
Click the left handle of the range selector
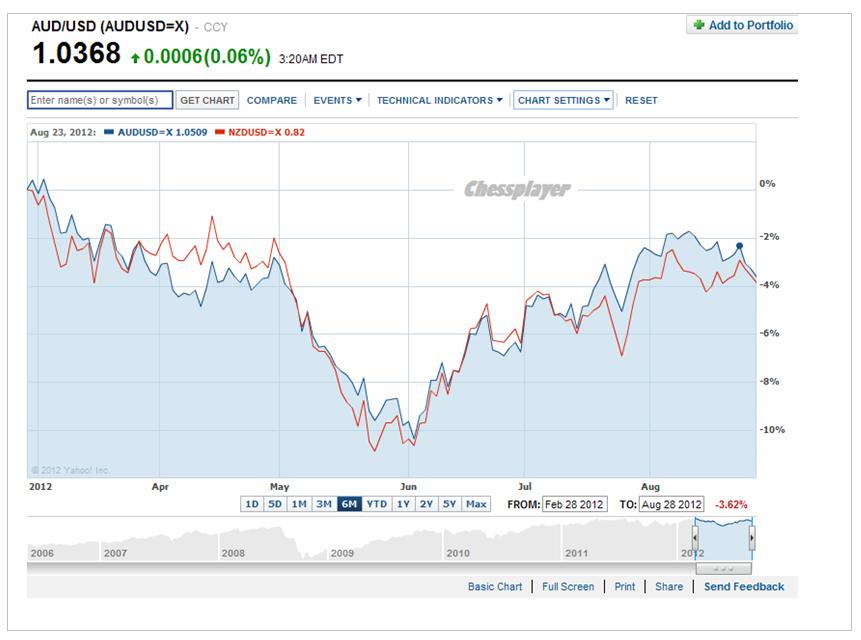(695, 538)
